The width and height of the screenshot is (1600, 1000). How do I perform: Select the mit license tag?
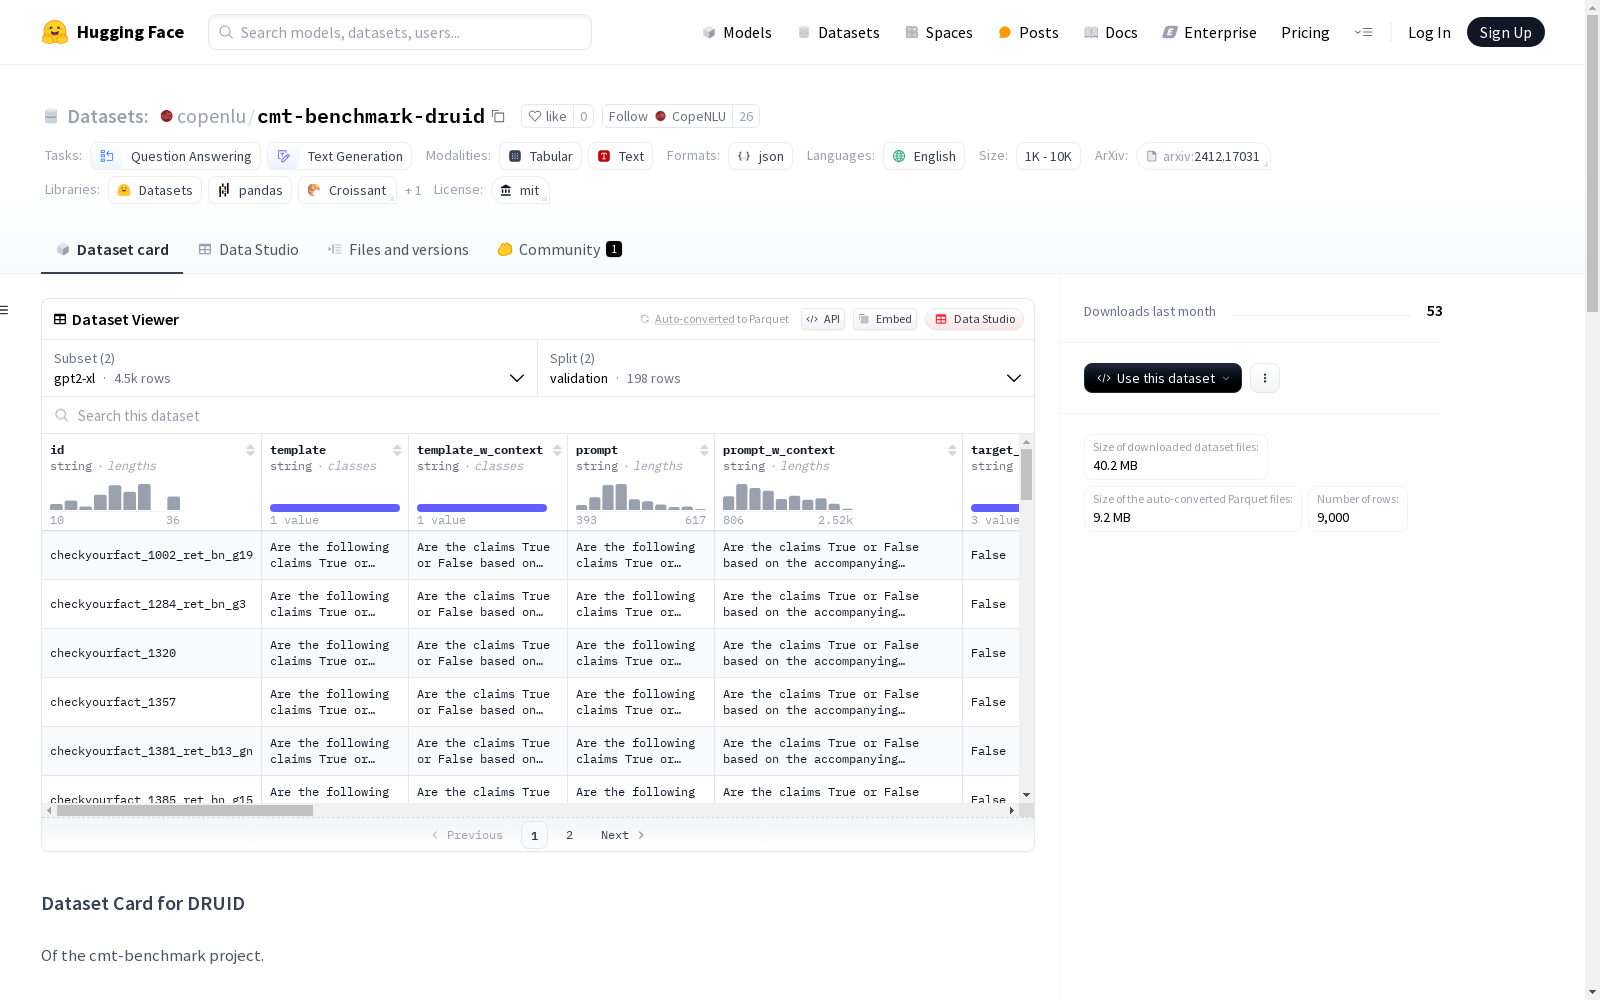click(520, 190)
